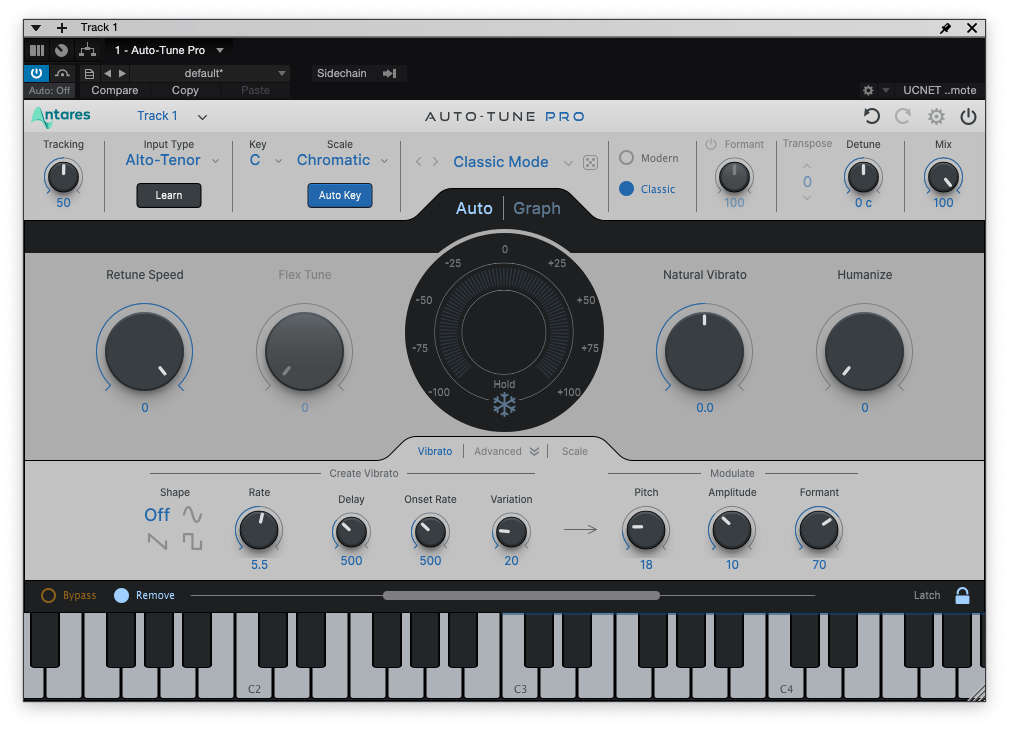1009x729 pixels.
Task: Click the Latch padlock icon
Action: tap(962, 595)
